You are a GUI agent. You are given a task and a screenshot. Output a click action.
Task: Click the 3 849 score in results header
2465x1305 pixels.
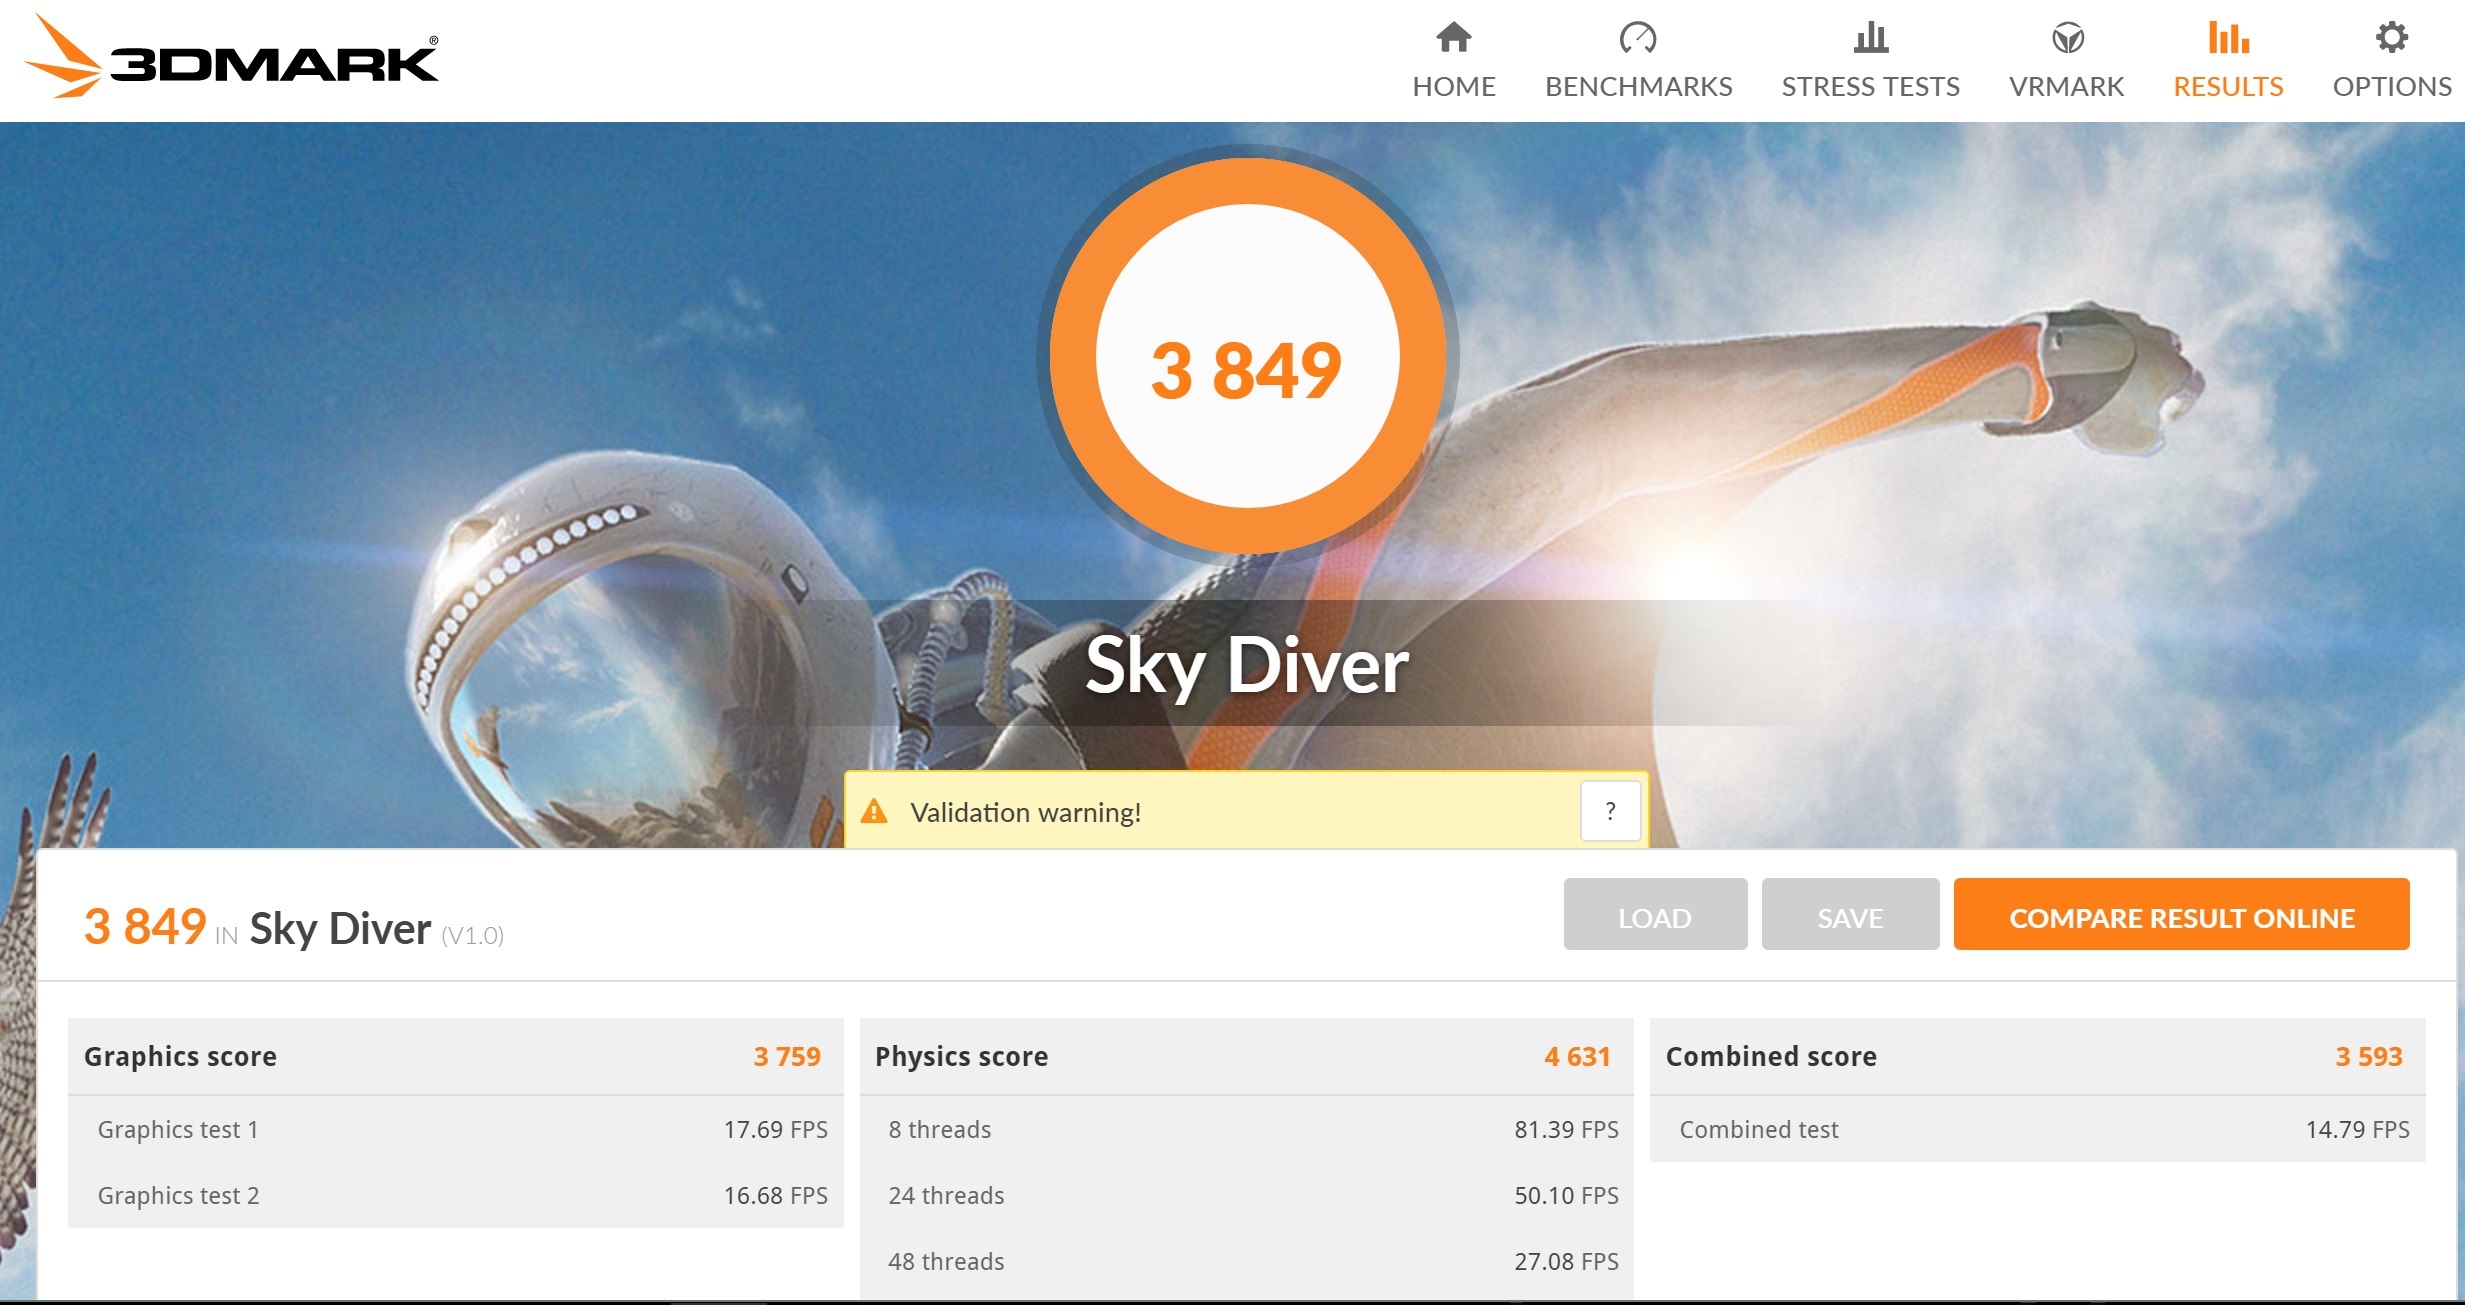pos(145,926)
